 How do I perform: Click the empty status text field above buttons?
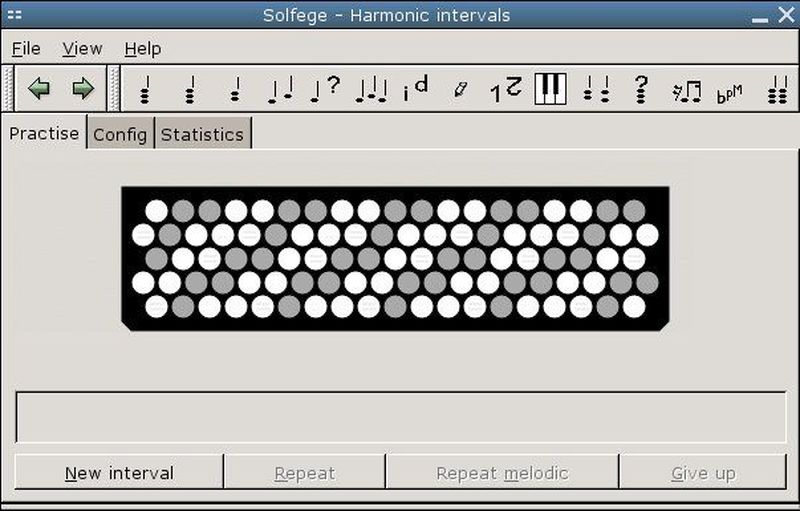(400, 417)
